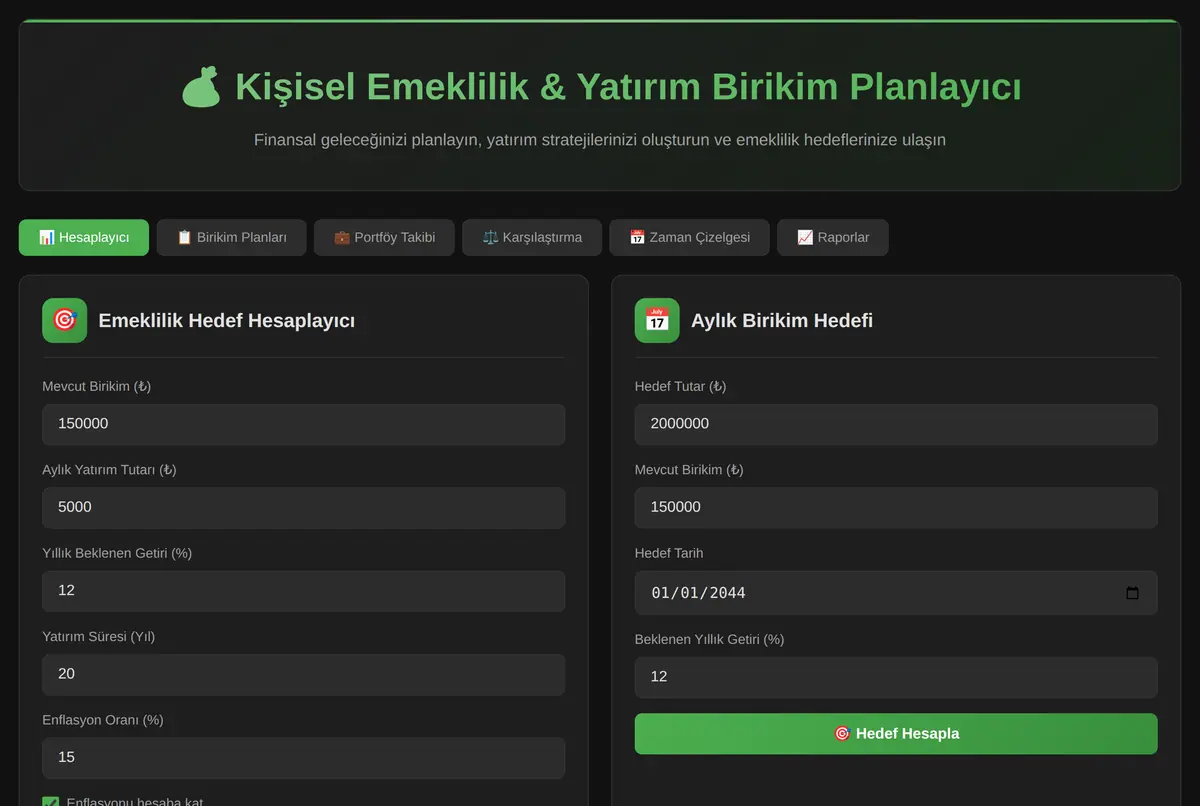The height and width of the screenshot is (806, 1200).
Task: Click the Aylık Birikim Hedefi heading
Action: point(782,321)
